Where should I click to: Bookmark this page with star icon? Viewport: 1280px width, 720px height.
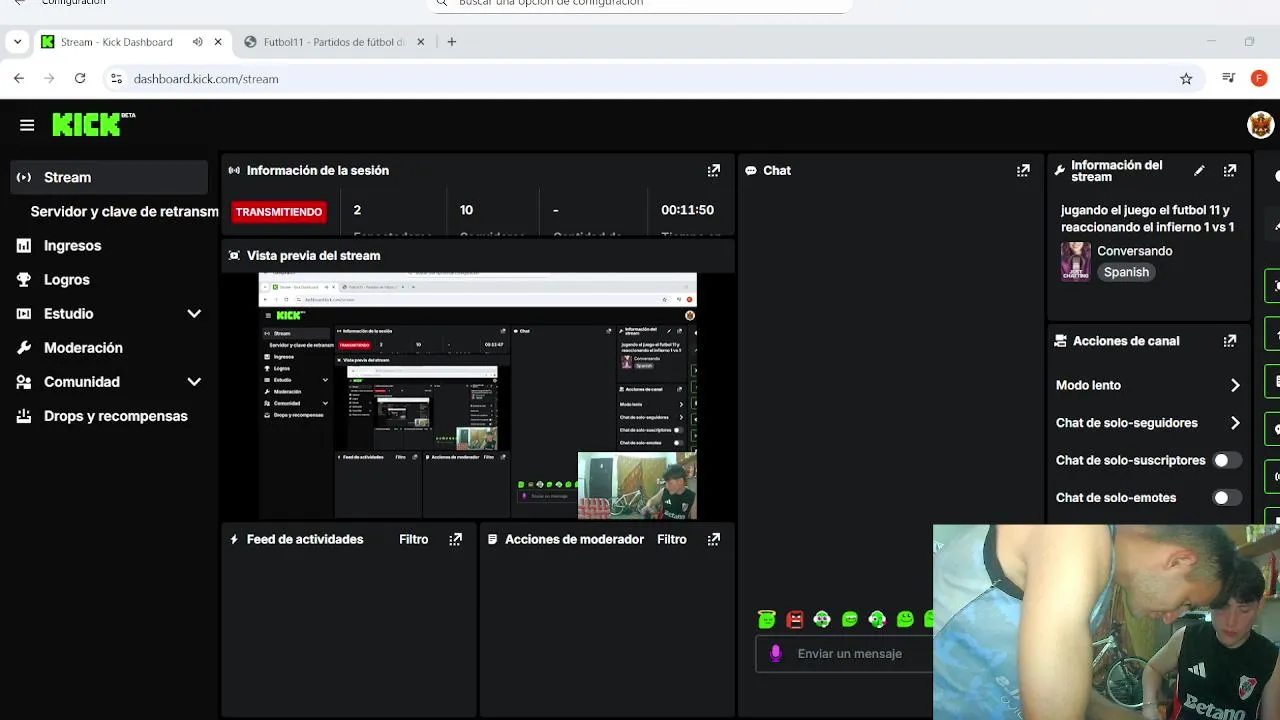pos(1186,79)
